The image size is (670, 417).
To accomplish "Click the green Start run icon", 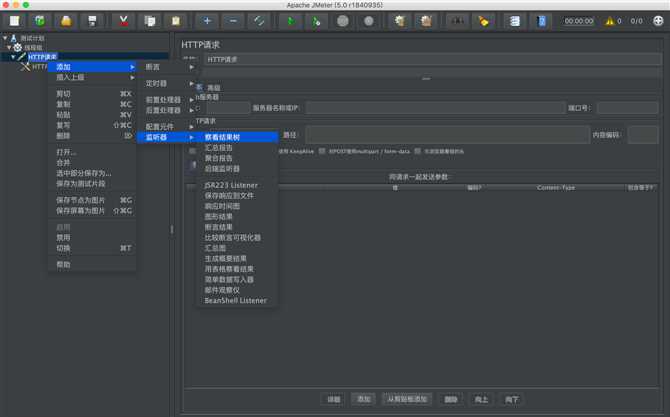I will click(x=291, y=21).
